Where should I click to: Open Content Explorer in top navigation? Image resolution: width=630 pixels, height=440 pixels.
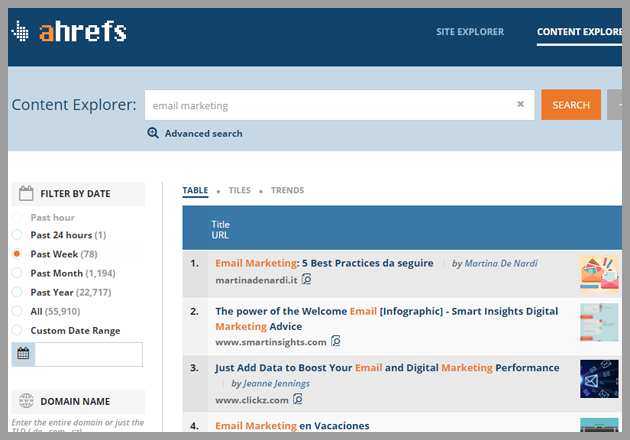pos(579,32)
